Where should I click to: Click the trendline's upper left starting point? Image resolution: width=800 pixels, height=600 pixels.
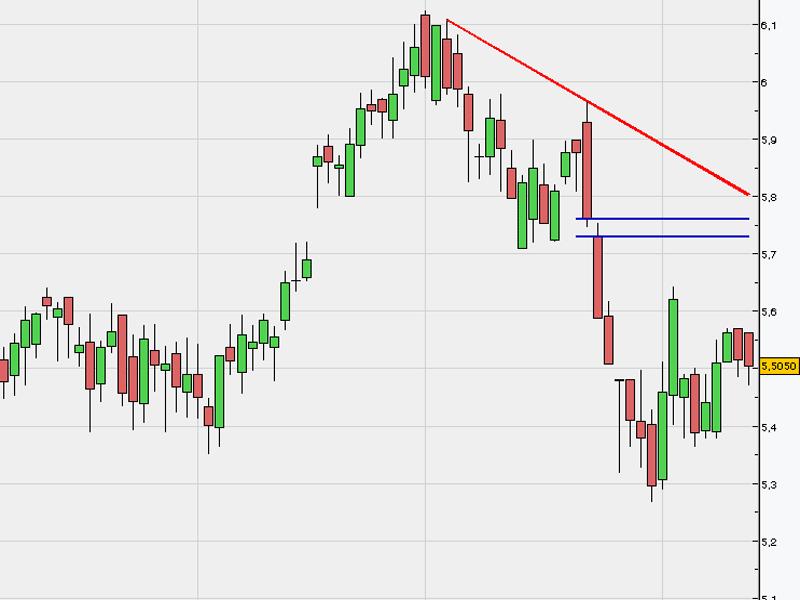click(x=447, y=20)
